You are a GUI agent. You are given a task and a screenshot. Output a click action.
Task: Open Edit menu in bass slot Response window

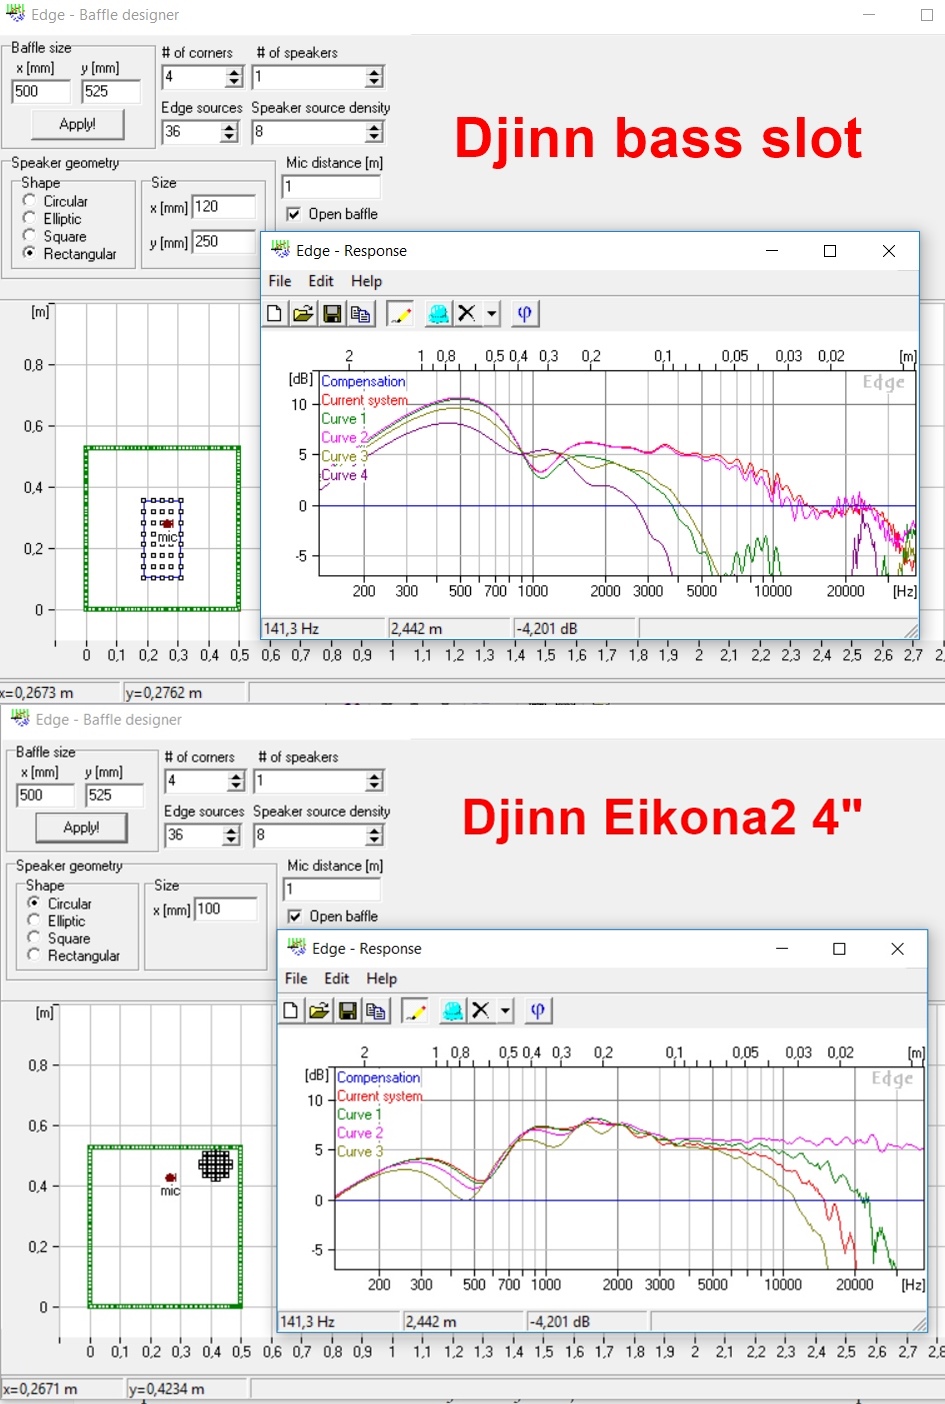point(321,281)
